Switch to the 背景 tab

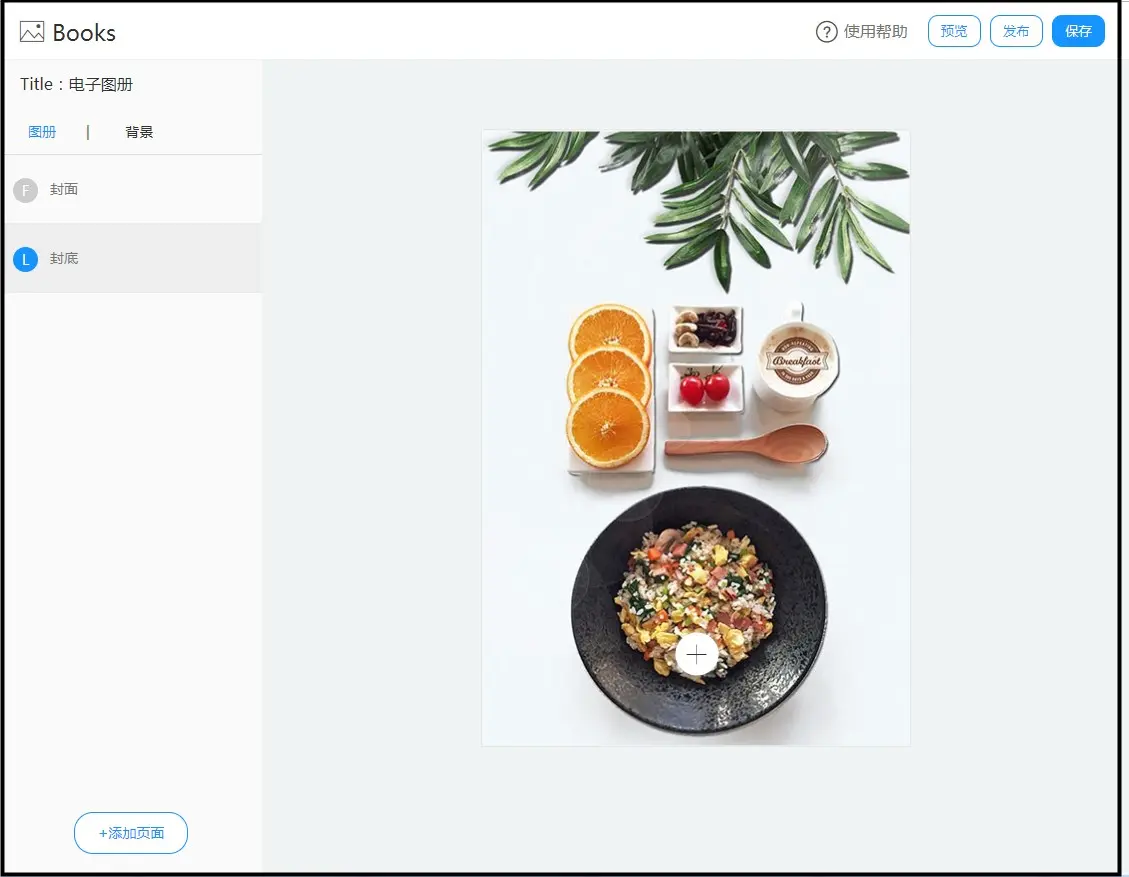click(x=139, y=132)
